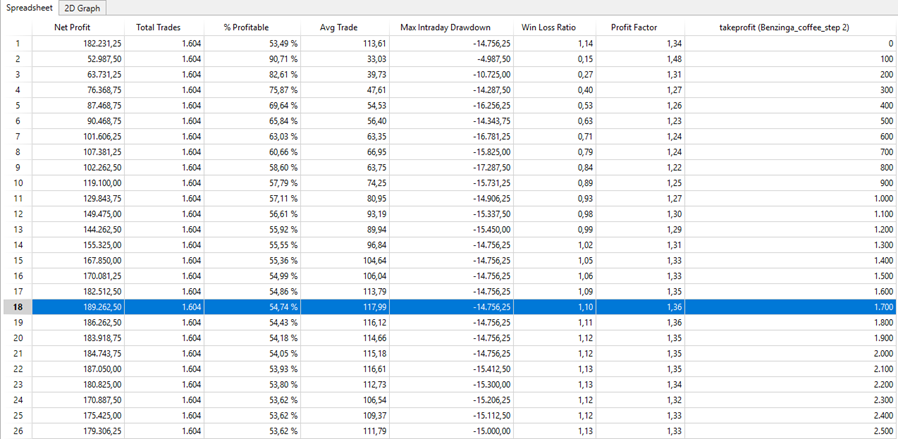
Task: Sort by Max Intraday Drawdown header
Action: (447, 28)
